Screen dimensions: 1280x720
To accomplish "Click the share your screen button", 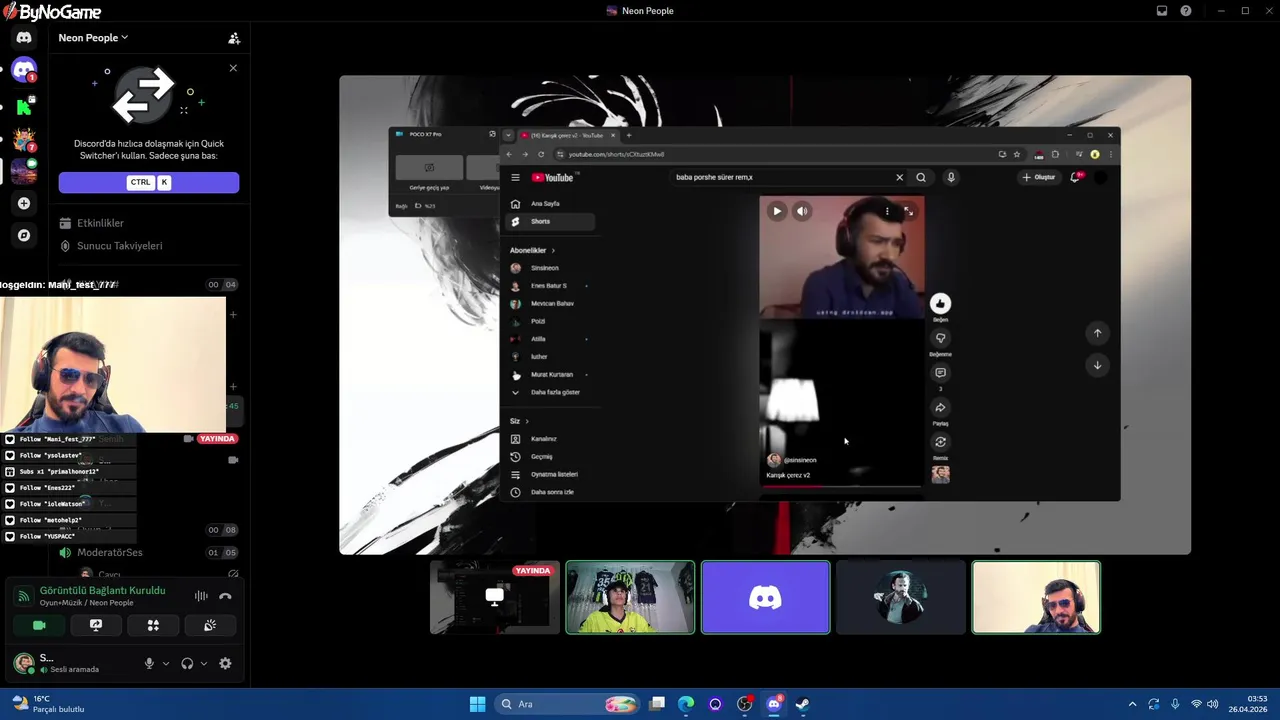I will pos(96,625).
